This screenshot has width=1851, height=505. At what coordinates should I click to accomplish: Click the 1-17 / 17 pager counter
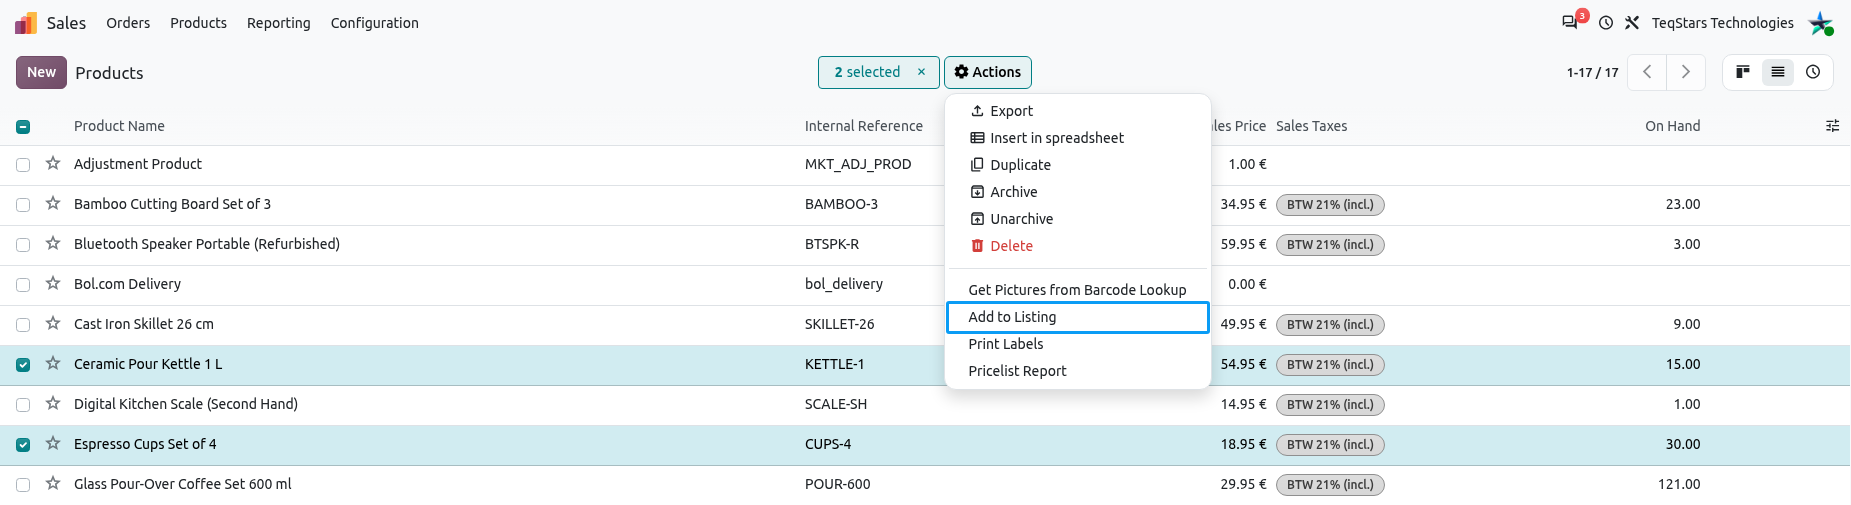1592,73
